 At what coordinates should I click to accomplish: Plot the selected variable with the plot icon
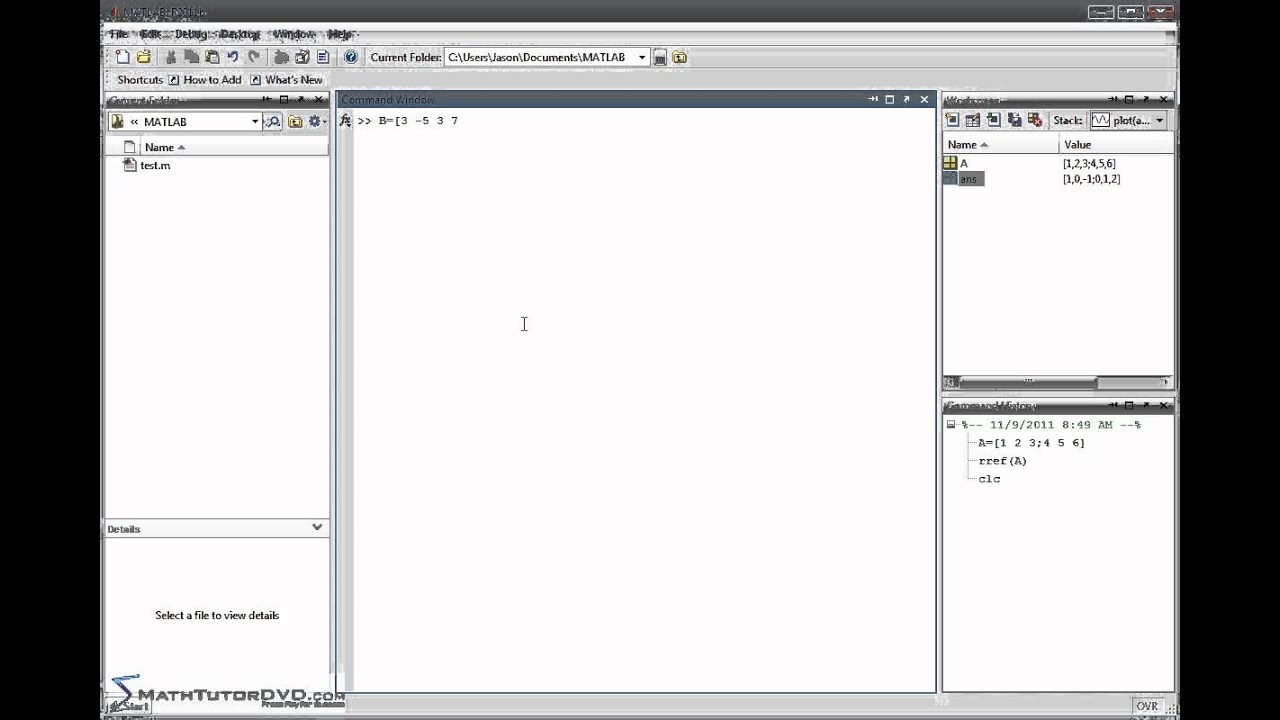tap(1101, 120)
